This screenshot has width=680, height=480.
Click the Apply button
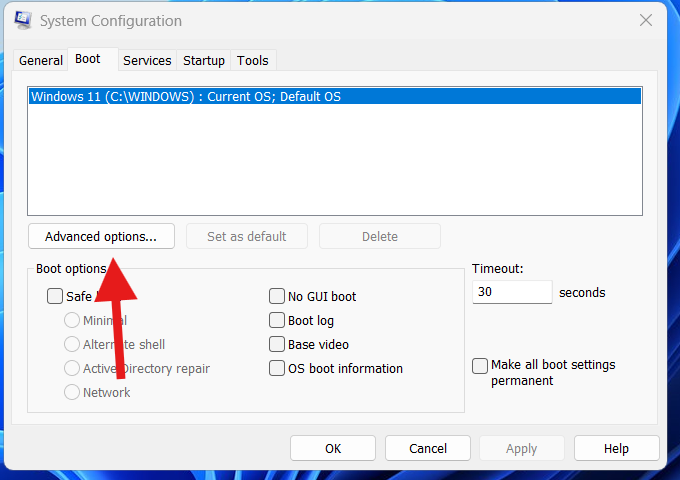coord(522,448)
